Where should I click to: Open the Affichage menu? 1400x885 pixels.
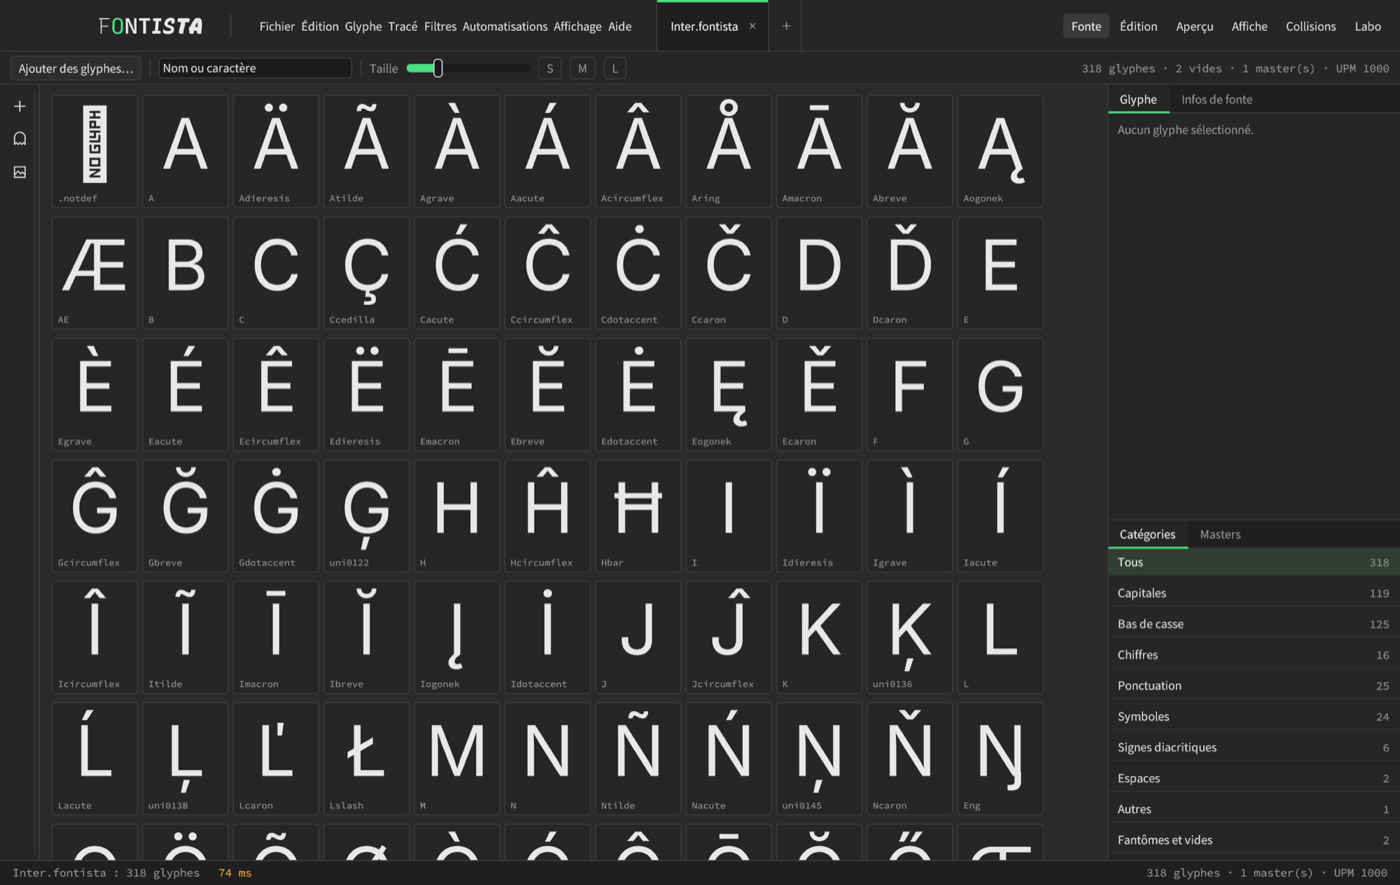coord(578,26)
